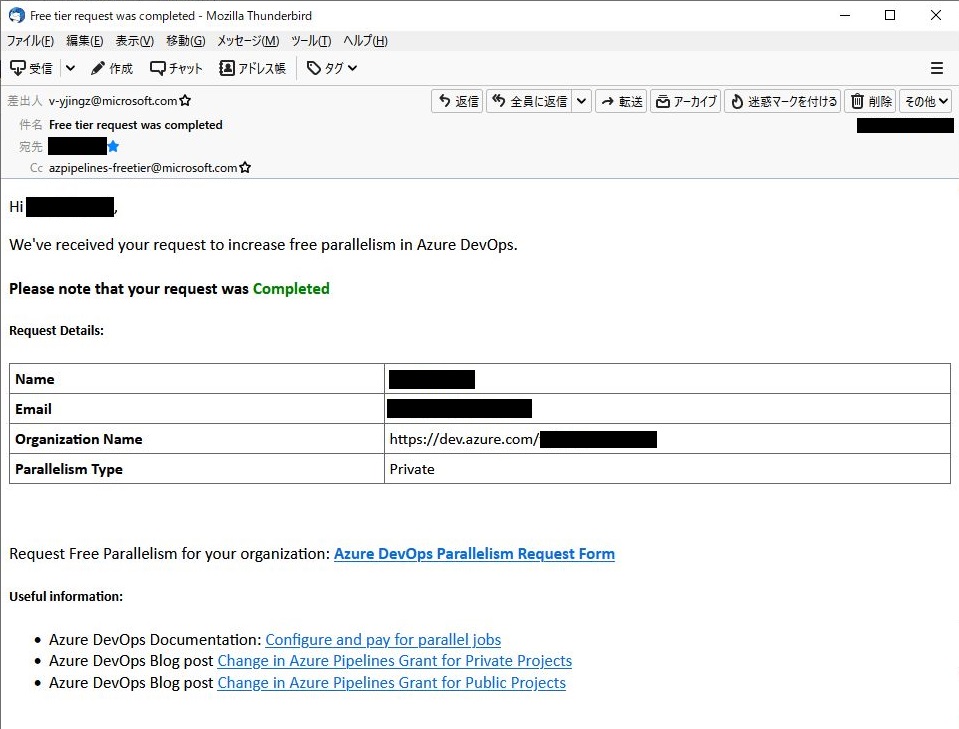Open the ヘルプ(H) menu
The height and width of the screenshot is (729, 959).
365,41
